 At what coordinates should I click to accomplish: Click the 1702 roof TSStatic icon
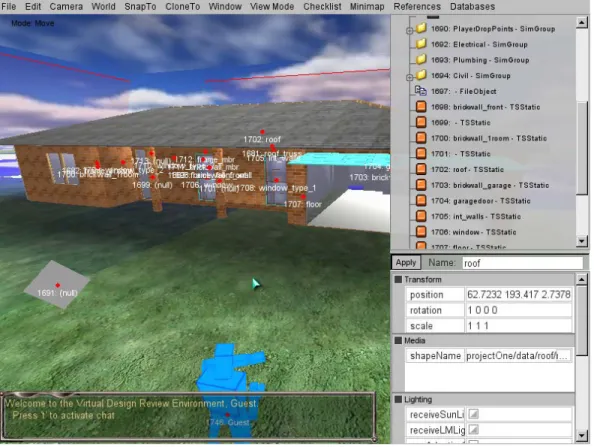click(421, 169)
